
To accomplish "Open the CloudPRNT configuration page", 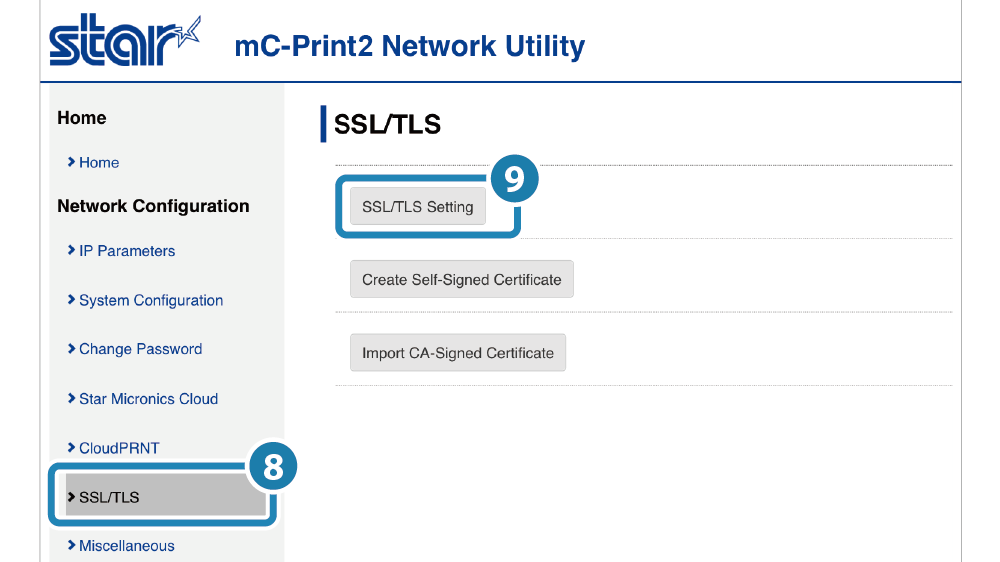I will 119,448.
